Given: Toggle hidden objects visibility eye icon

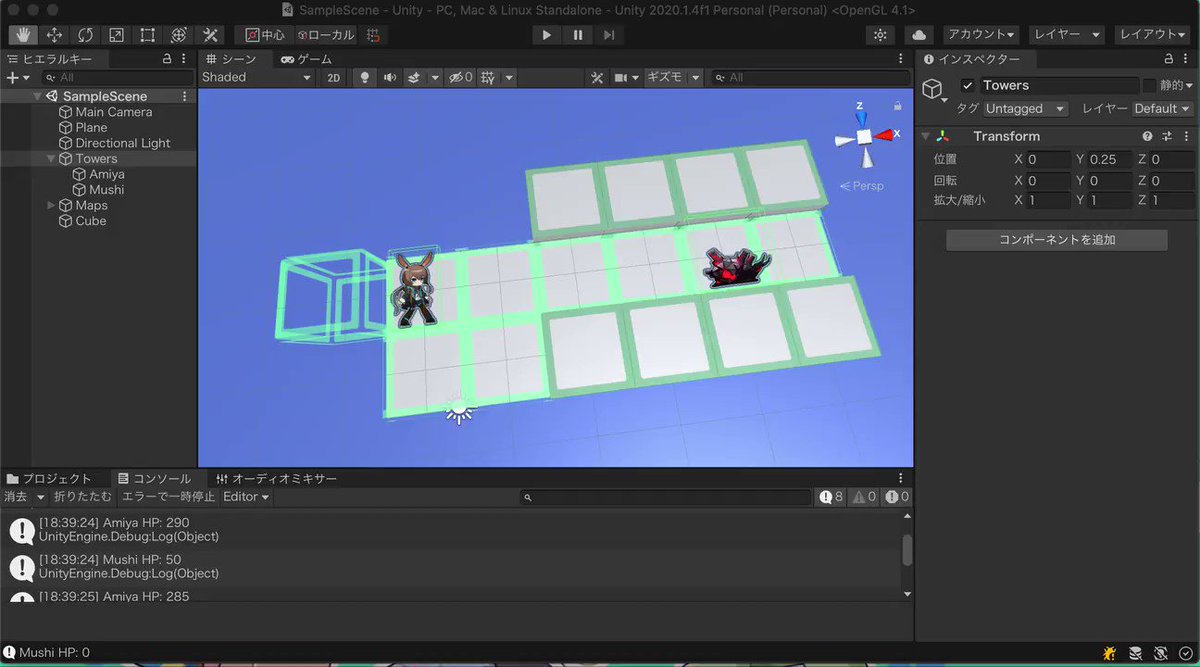Looking at the screenshot, I should [x=460, y=77].
